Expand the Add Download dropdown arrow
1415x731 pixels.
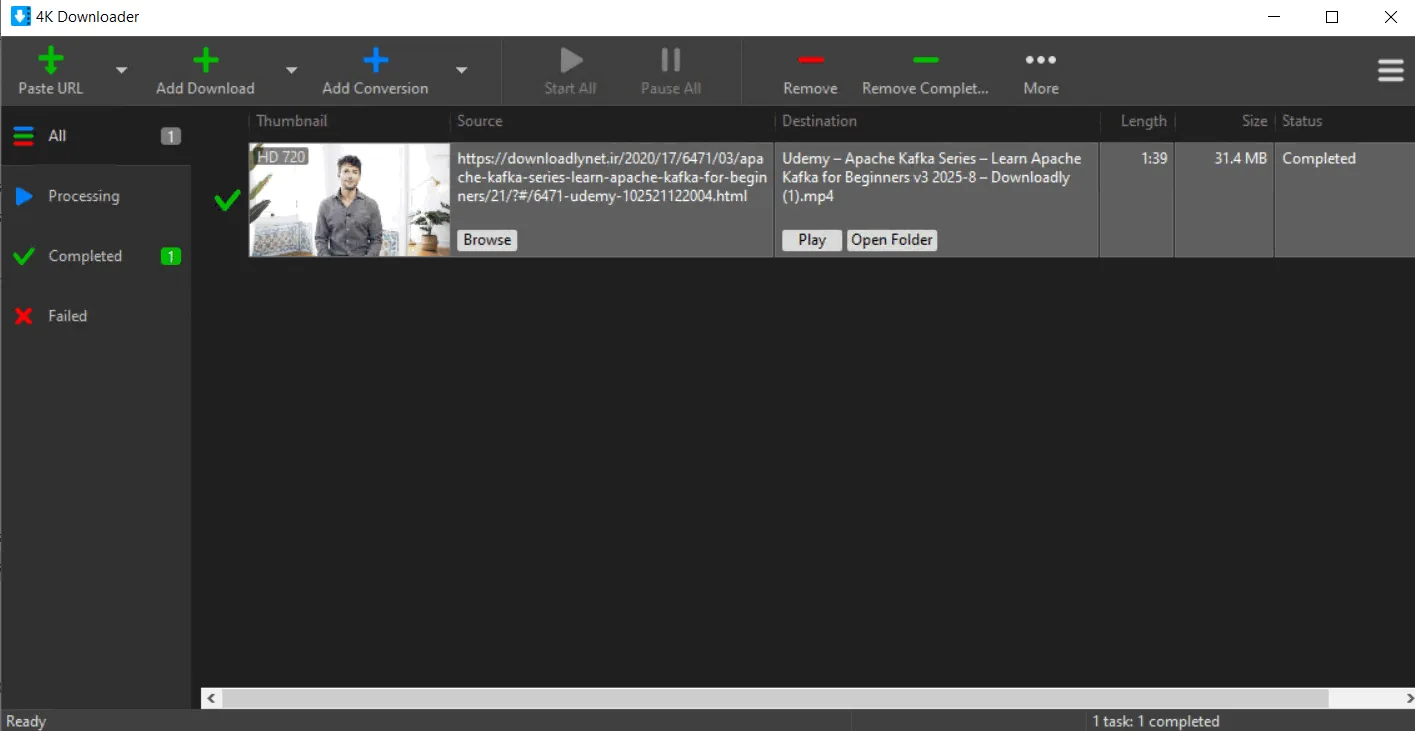pos(291,70)
